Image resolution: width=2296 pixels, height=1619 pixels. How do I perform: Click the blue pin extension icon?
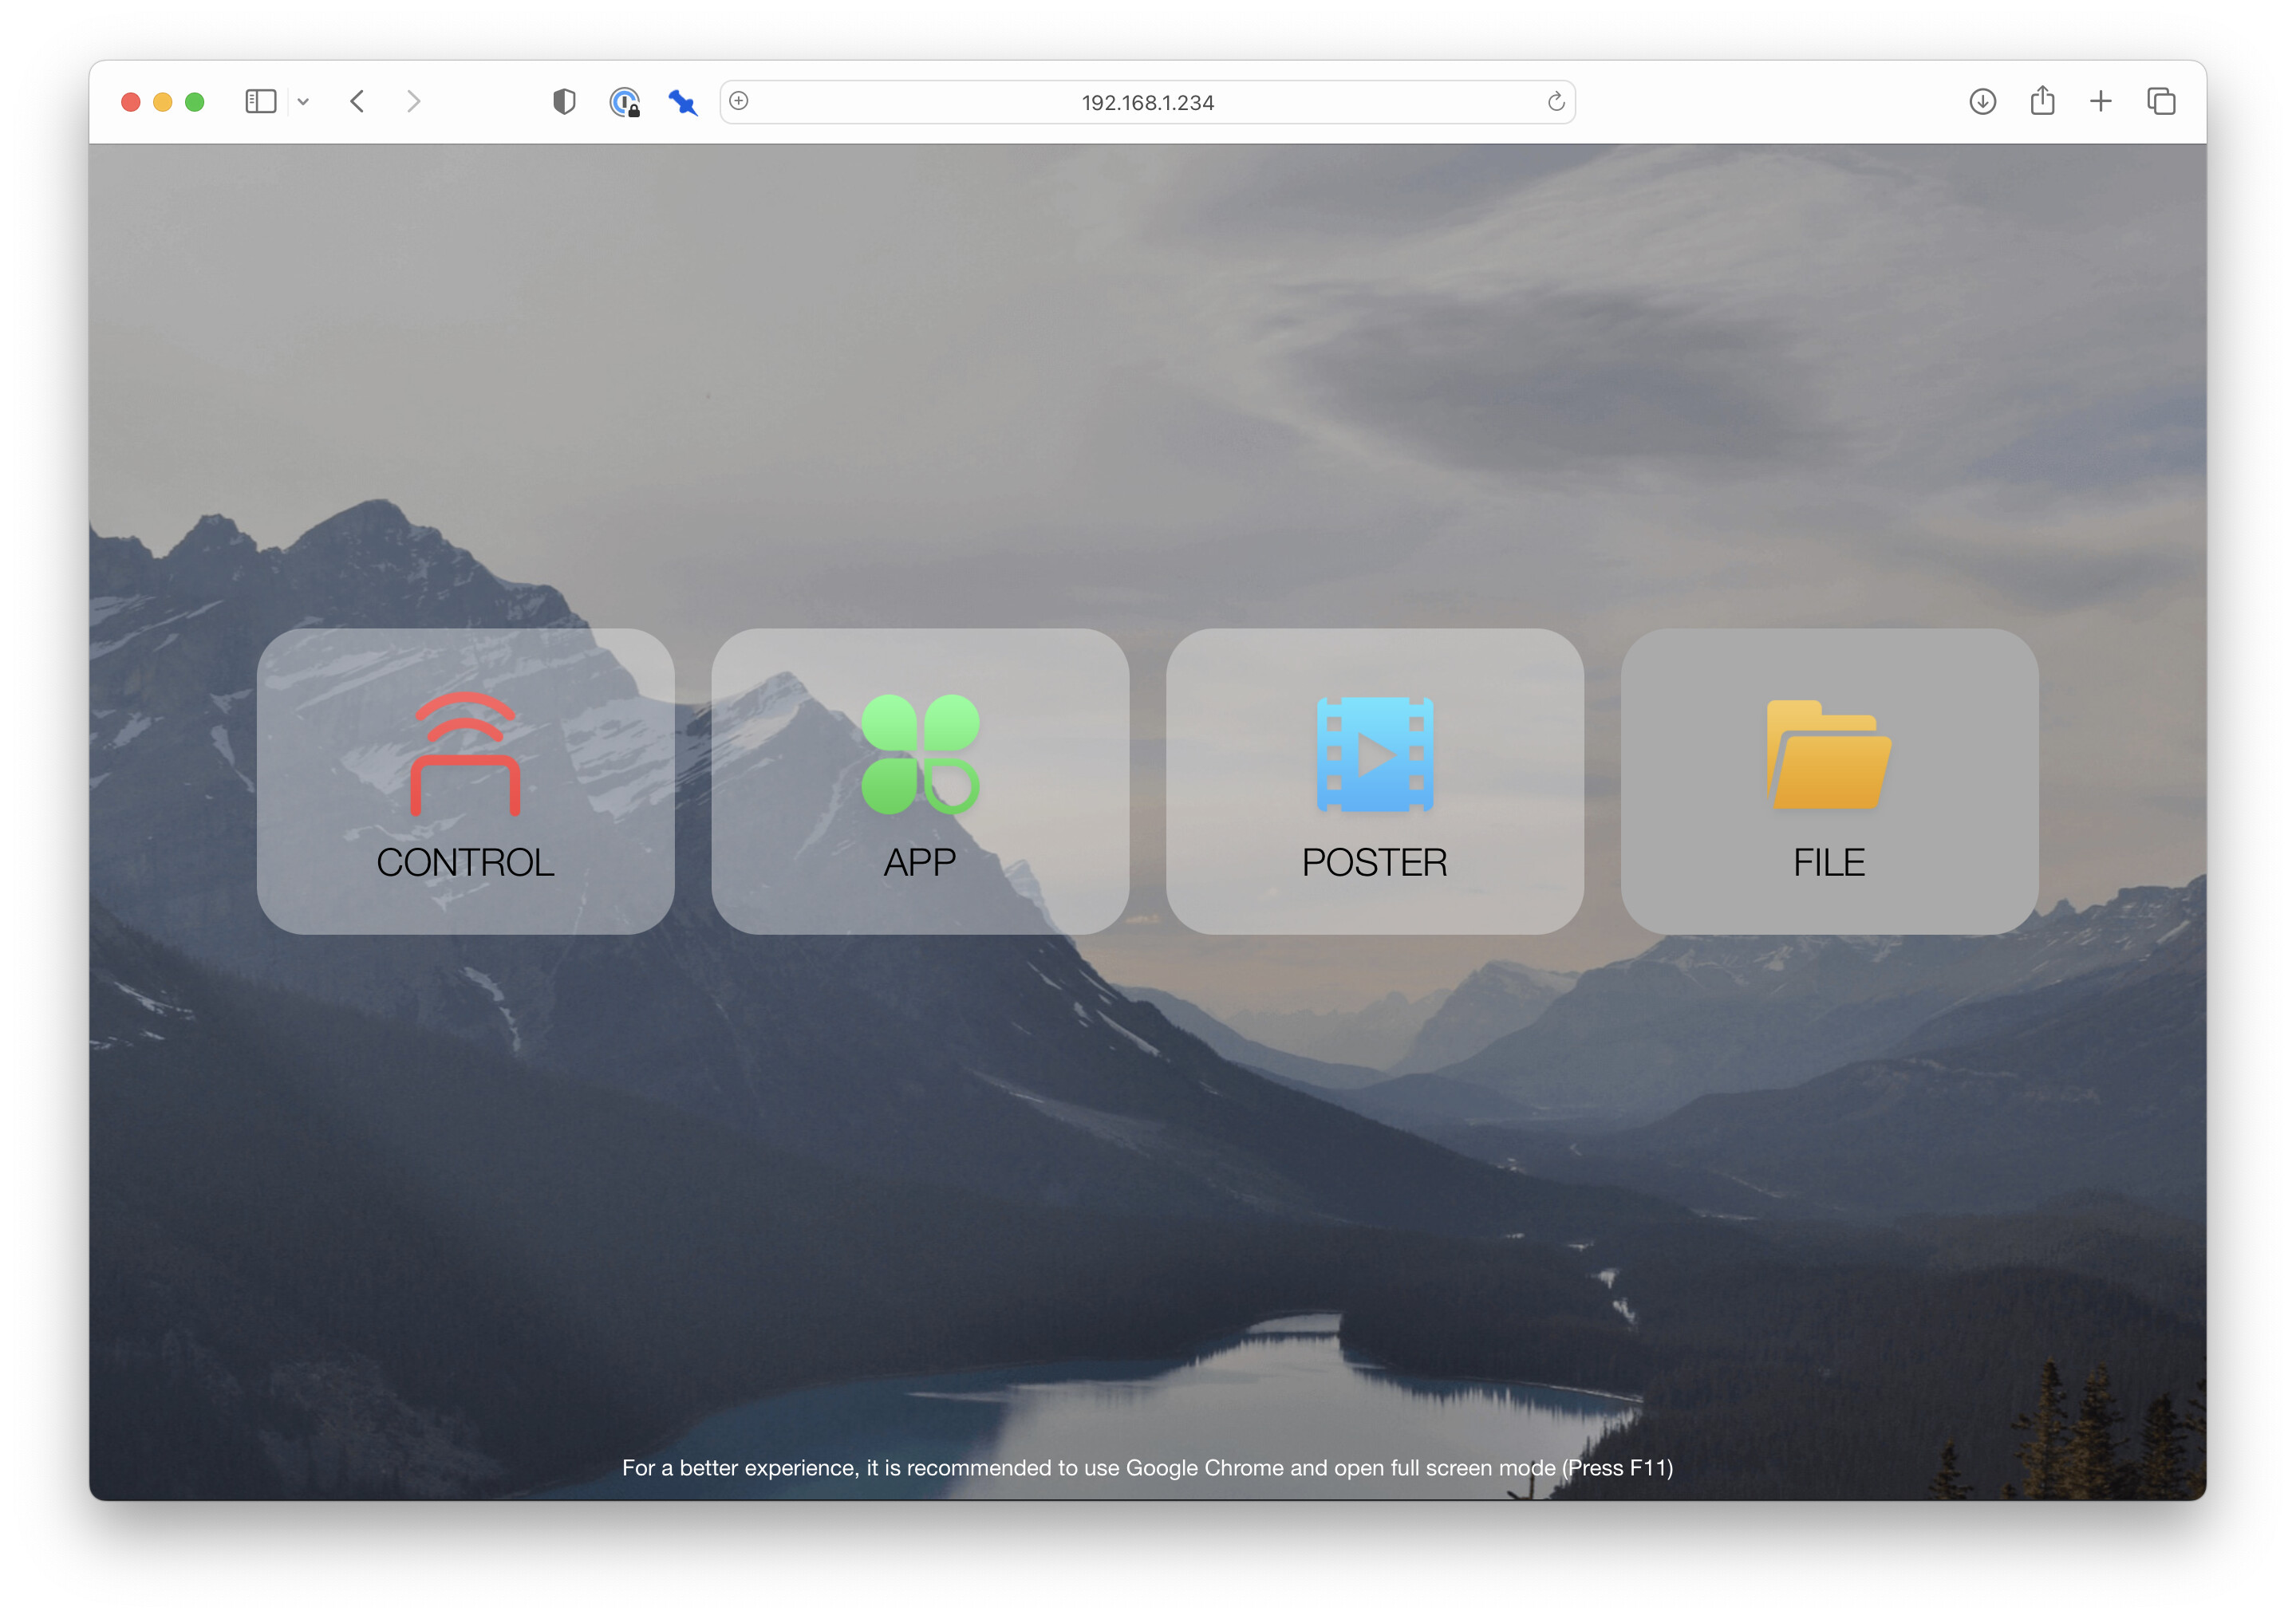coord(683,102)
